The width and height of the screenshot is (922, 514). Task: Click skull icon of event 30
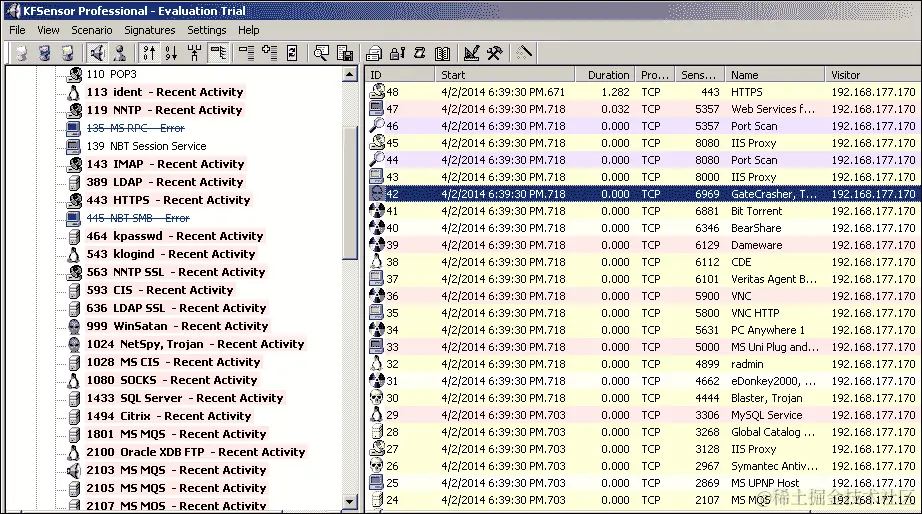[x=376, y=398]
